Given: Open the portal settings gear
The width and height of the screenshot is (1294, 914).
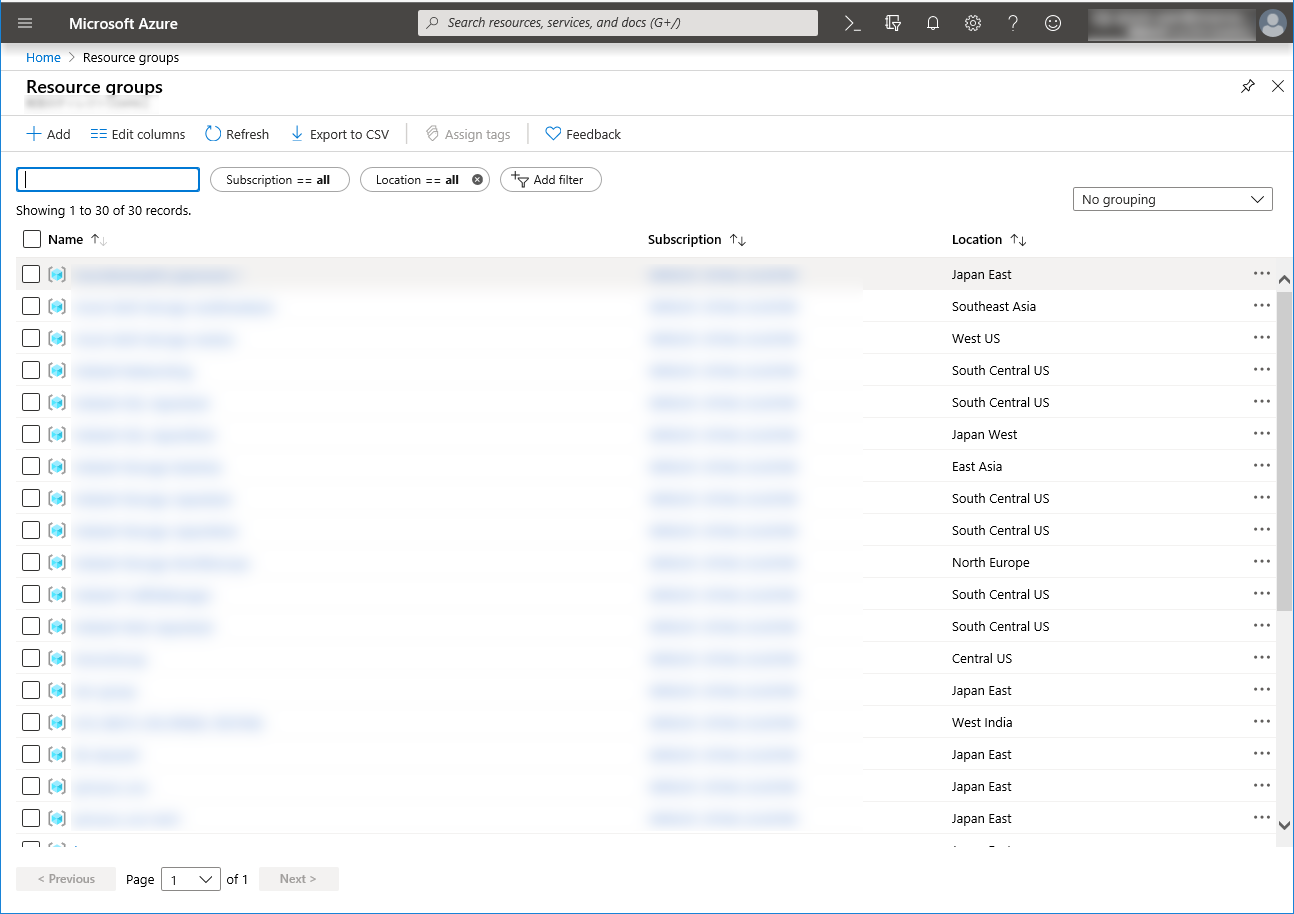Looking at the screenshot, I should 973,23.
